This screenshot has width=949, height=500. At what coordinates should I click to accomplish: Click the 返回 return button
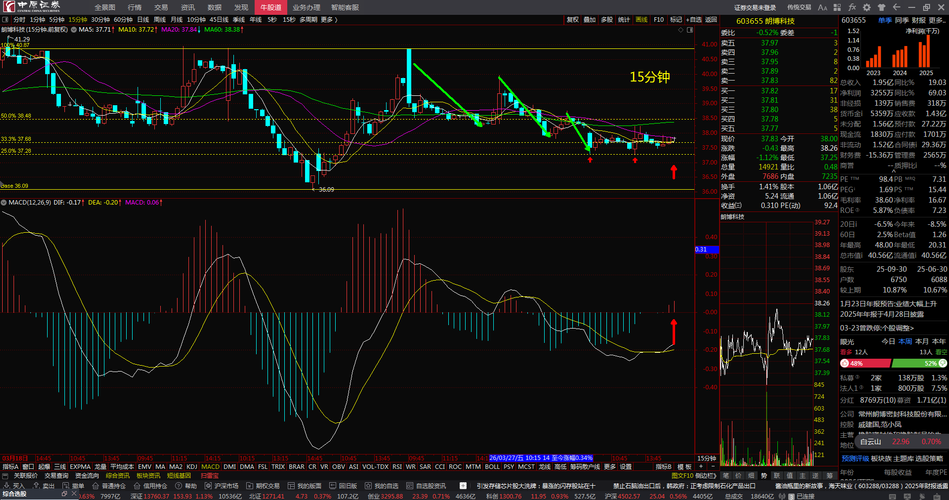click(711, 20)
